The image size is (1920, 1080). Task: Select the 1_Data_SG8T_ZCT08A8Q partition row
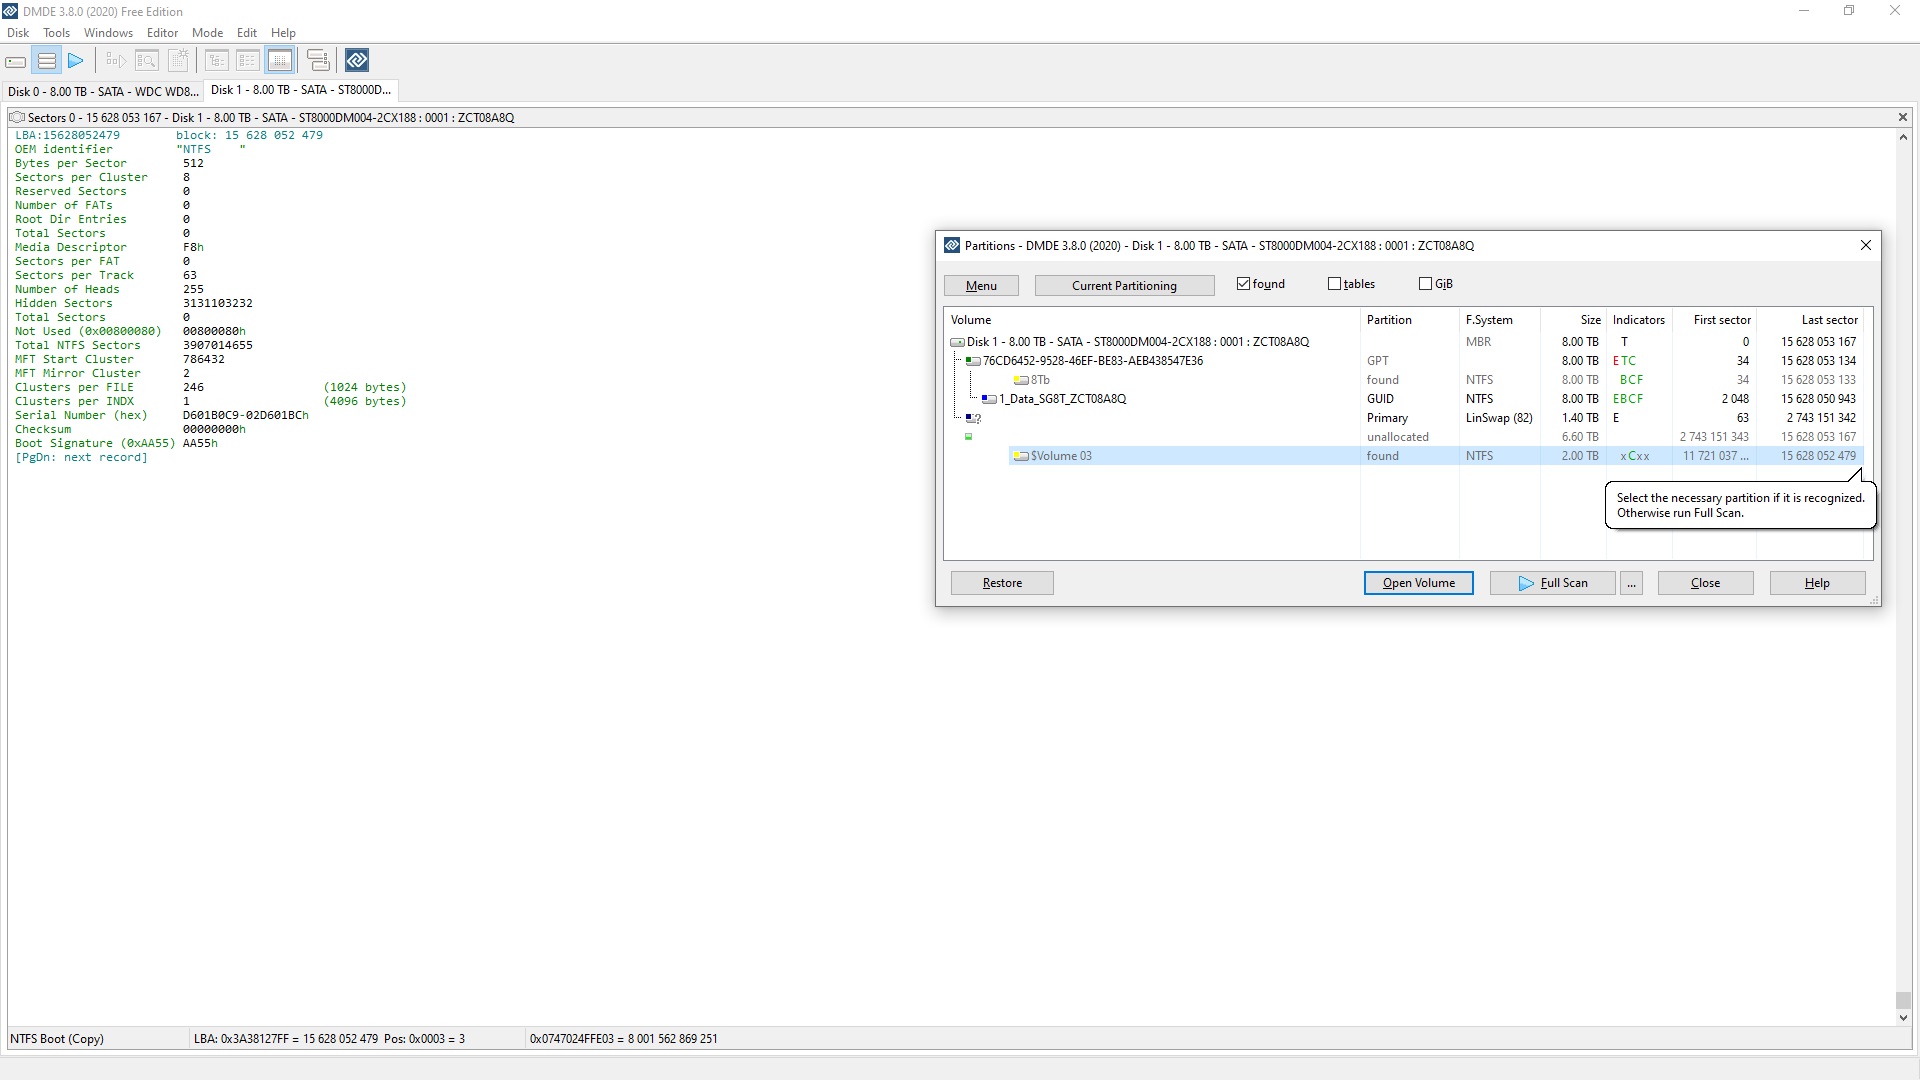1420,399
